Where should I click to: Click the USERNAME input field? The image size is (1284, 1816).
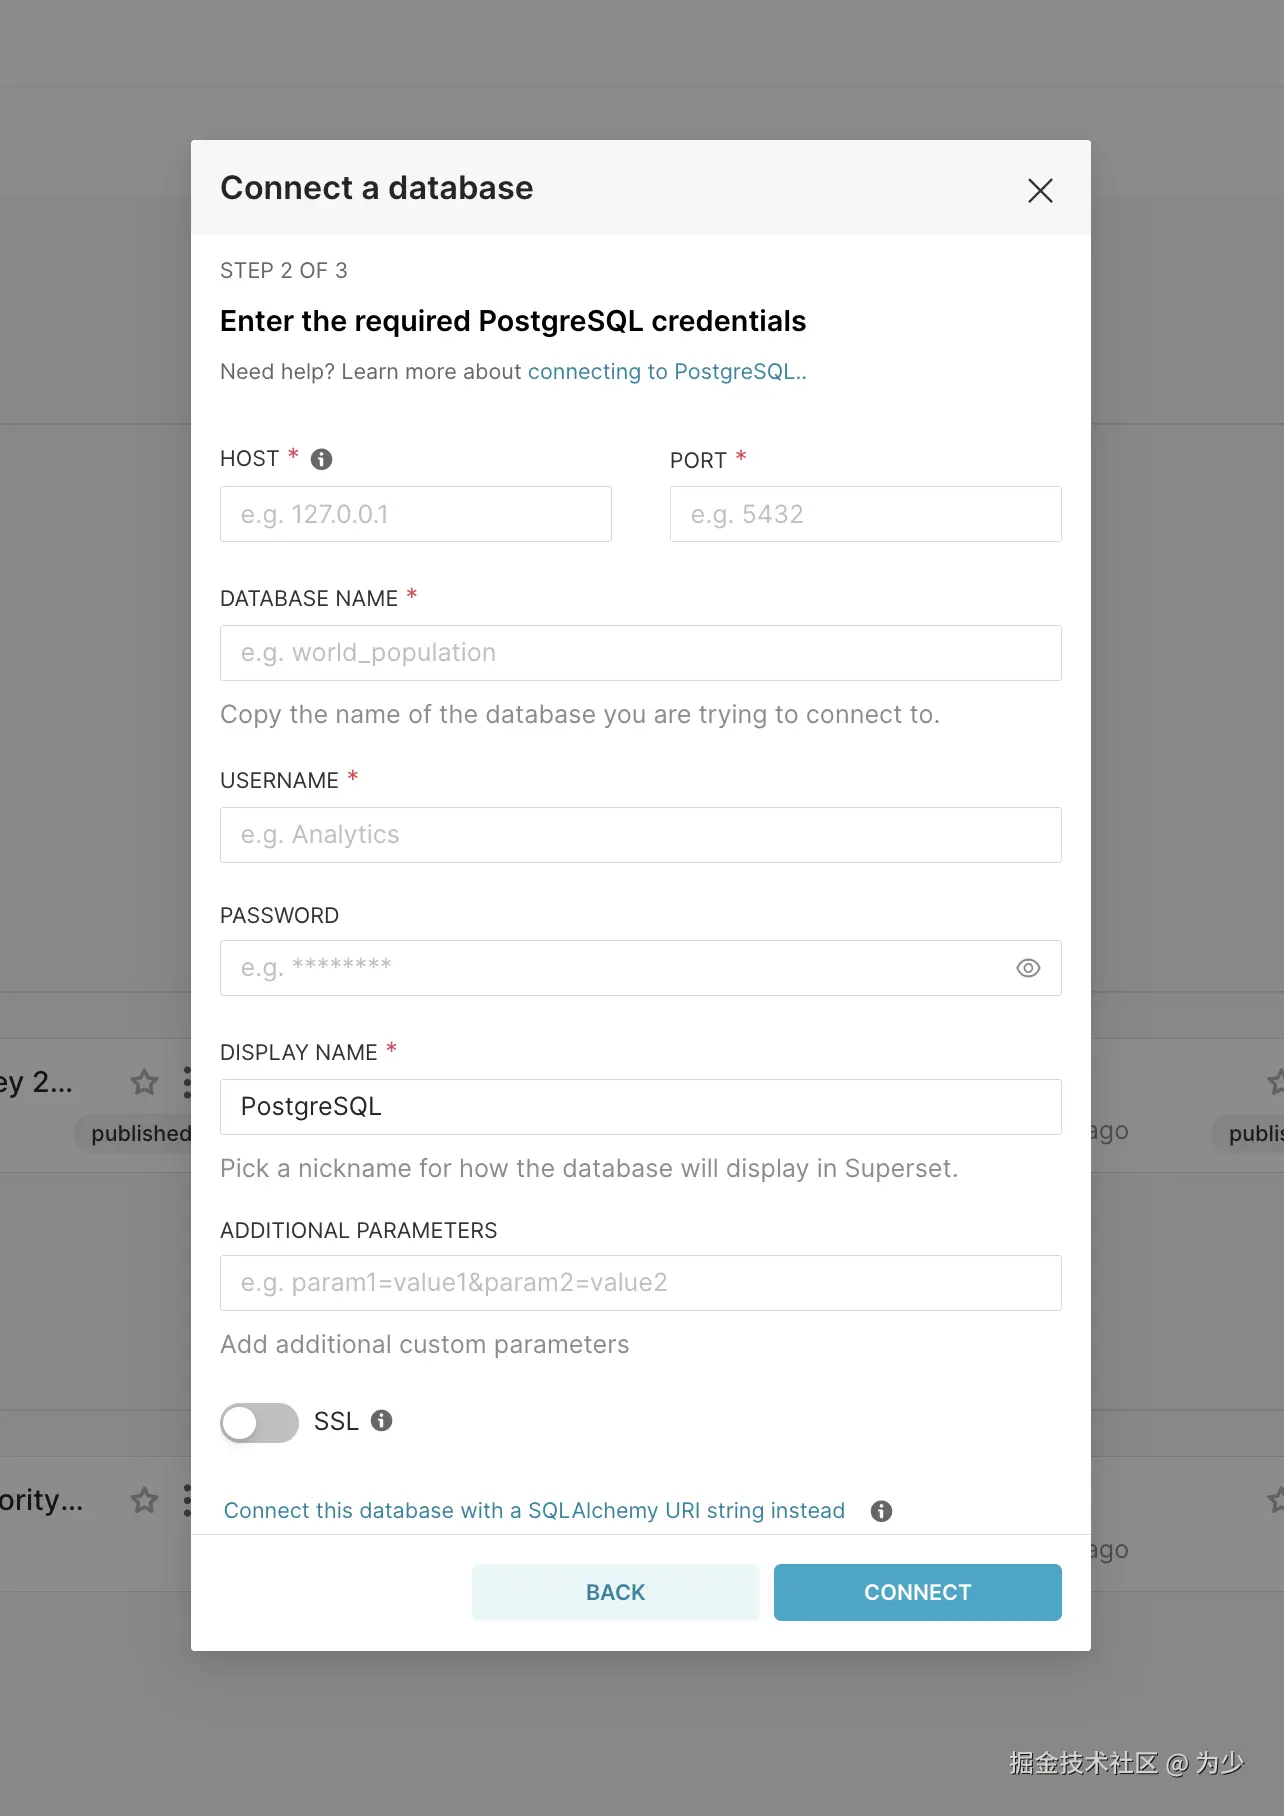[640, 835]
